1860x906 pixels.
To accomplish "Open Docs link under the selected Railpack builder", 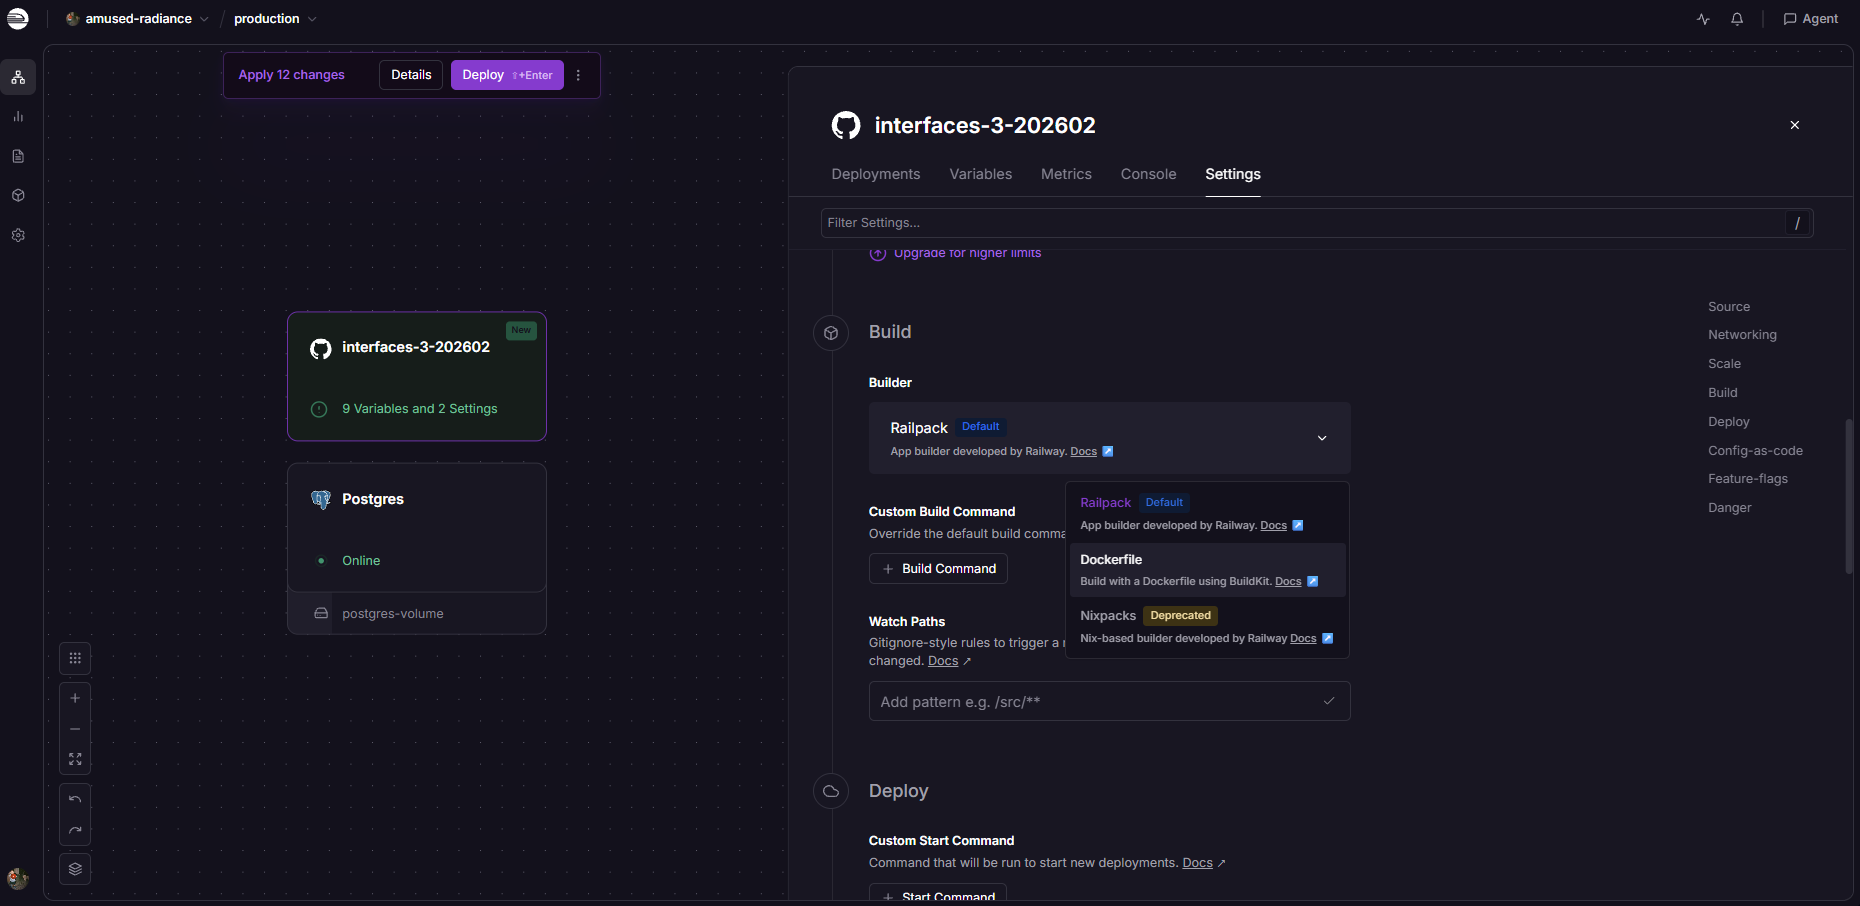I will point(1083,452).
